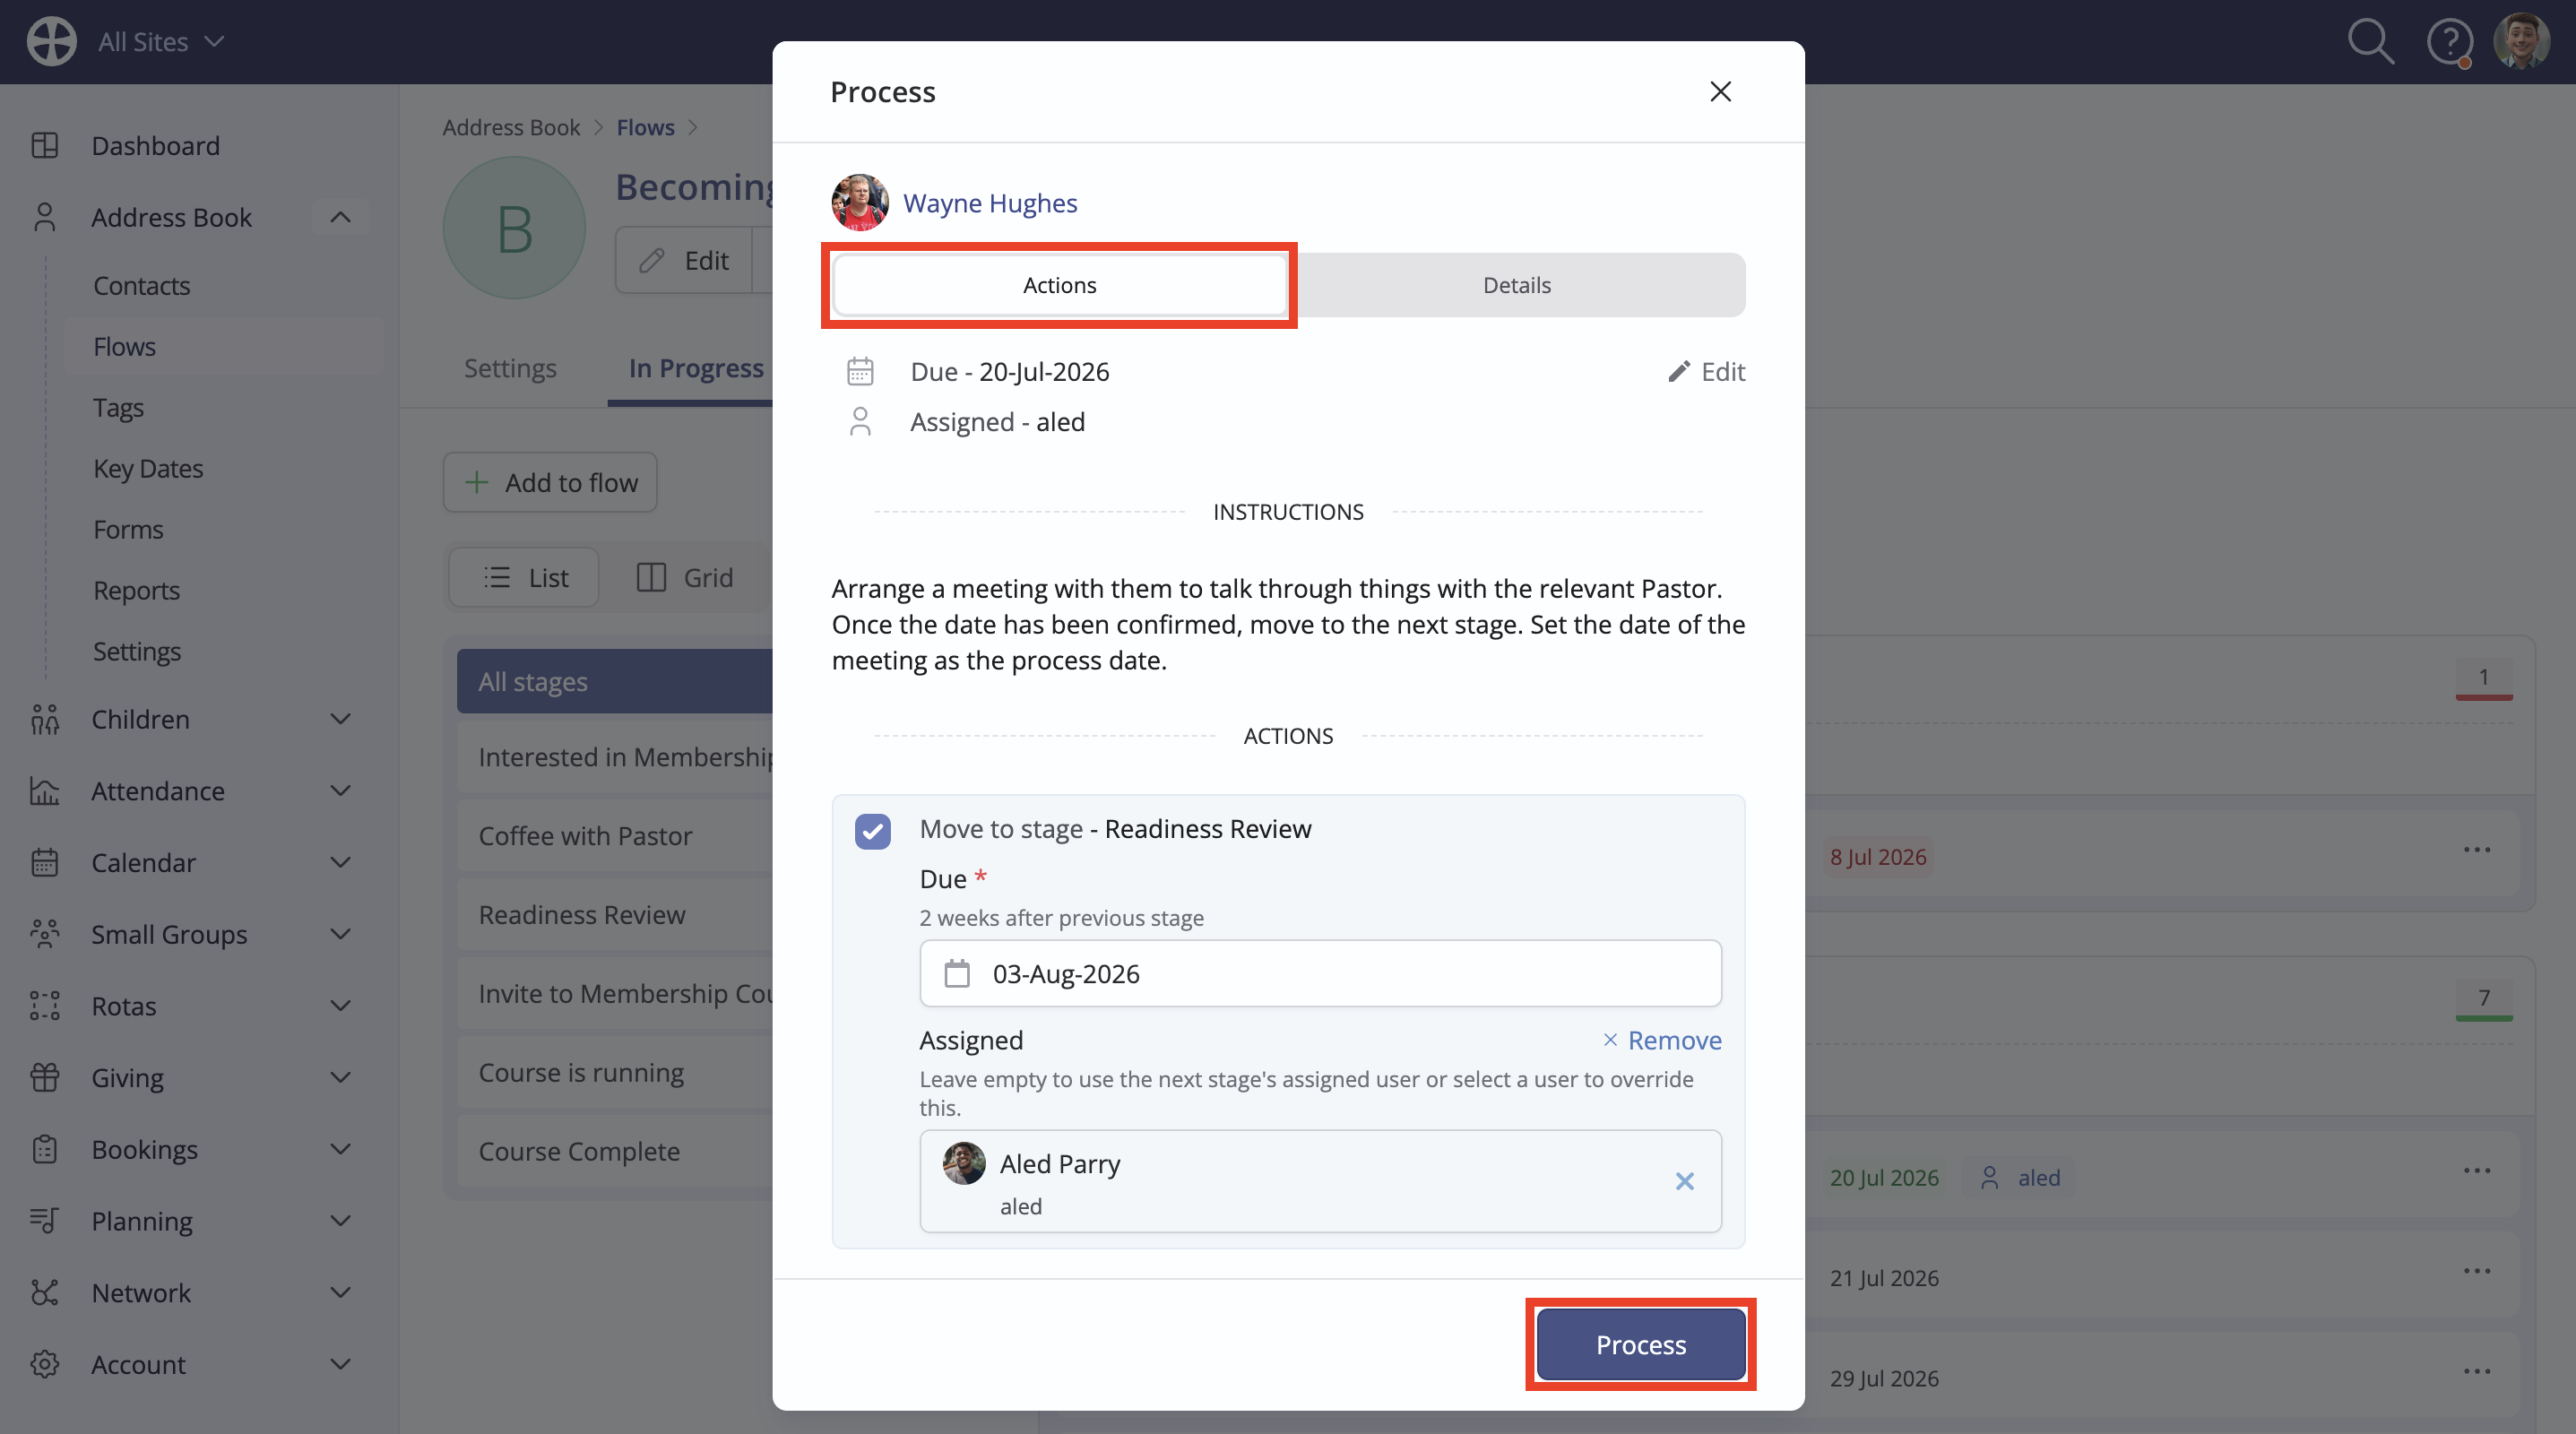Image resolution: width=2576 pixels, height=1434 pixels.
Task: Click the search magnifier icon
Action: (2370, 42)
